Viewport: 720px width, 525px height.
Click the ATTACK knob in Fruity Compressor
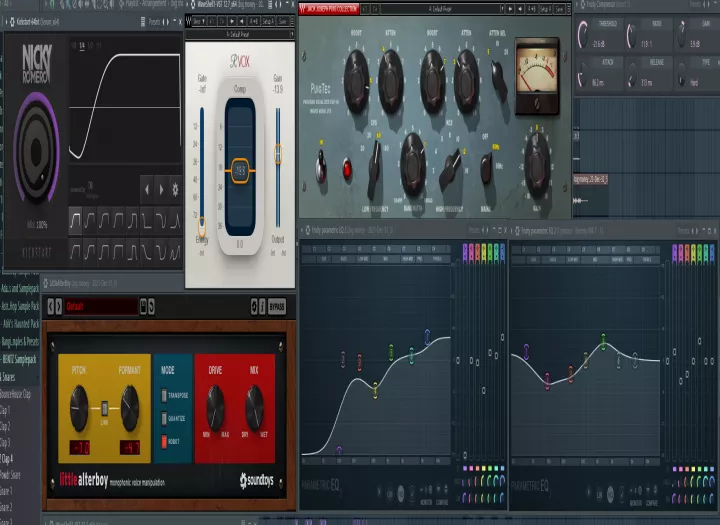[x=583, y=73]
